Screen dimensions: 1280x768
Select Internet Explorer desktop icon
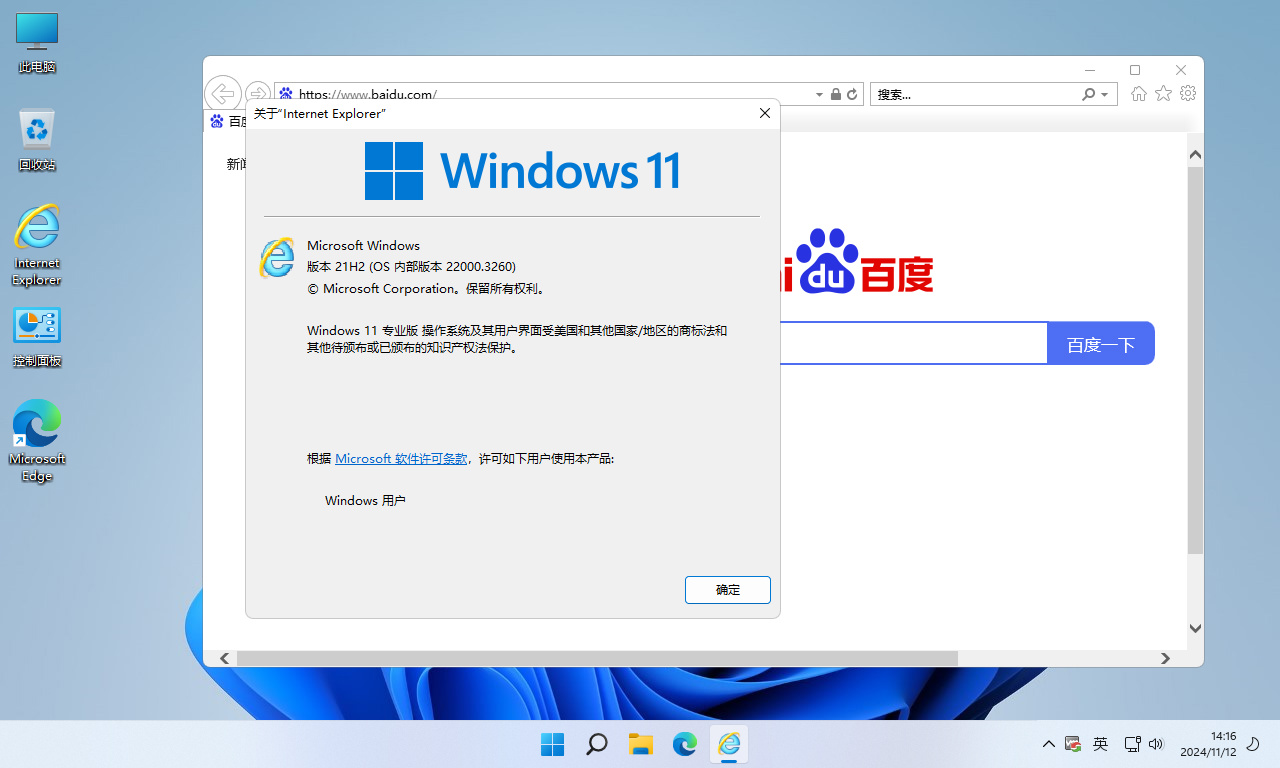(x=37, y=245)
